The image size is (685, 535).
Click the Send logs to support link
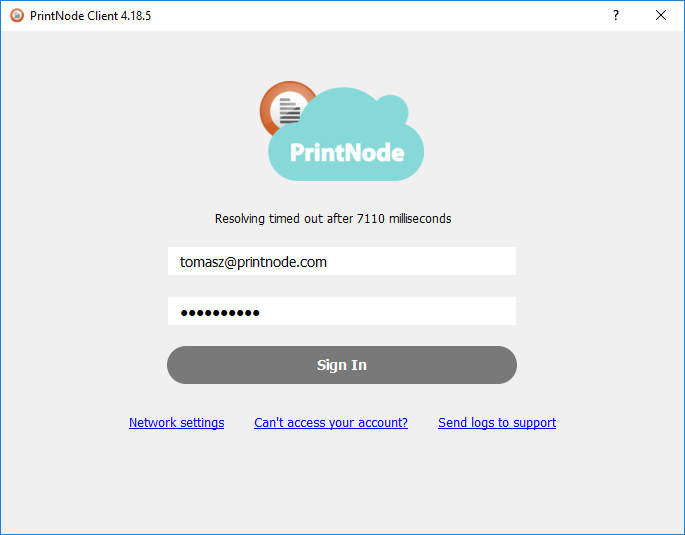(497, 423)
